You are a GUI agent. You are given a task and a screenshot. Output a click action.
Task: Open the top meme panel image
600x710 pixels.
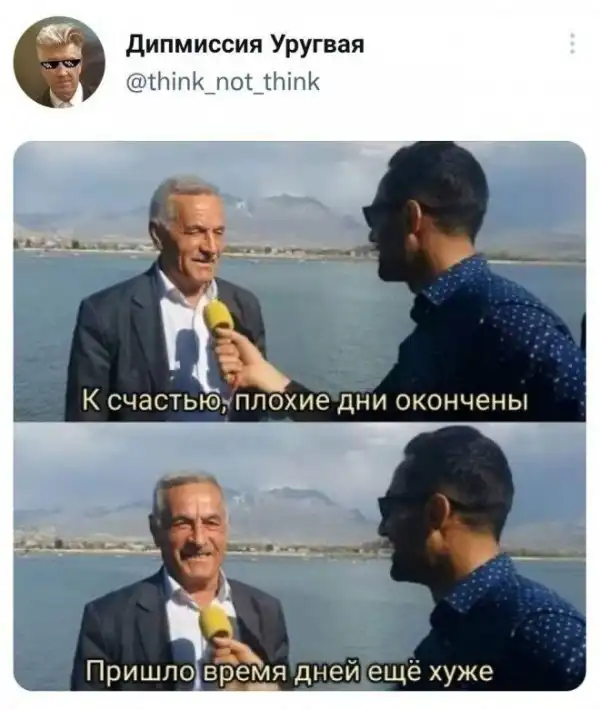coord(300,281)
